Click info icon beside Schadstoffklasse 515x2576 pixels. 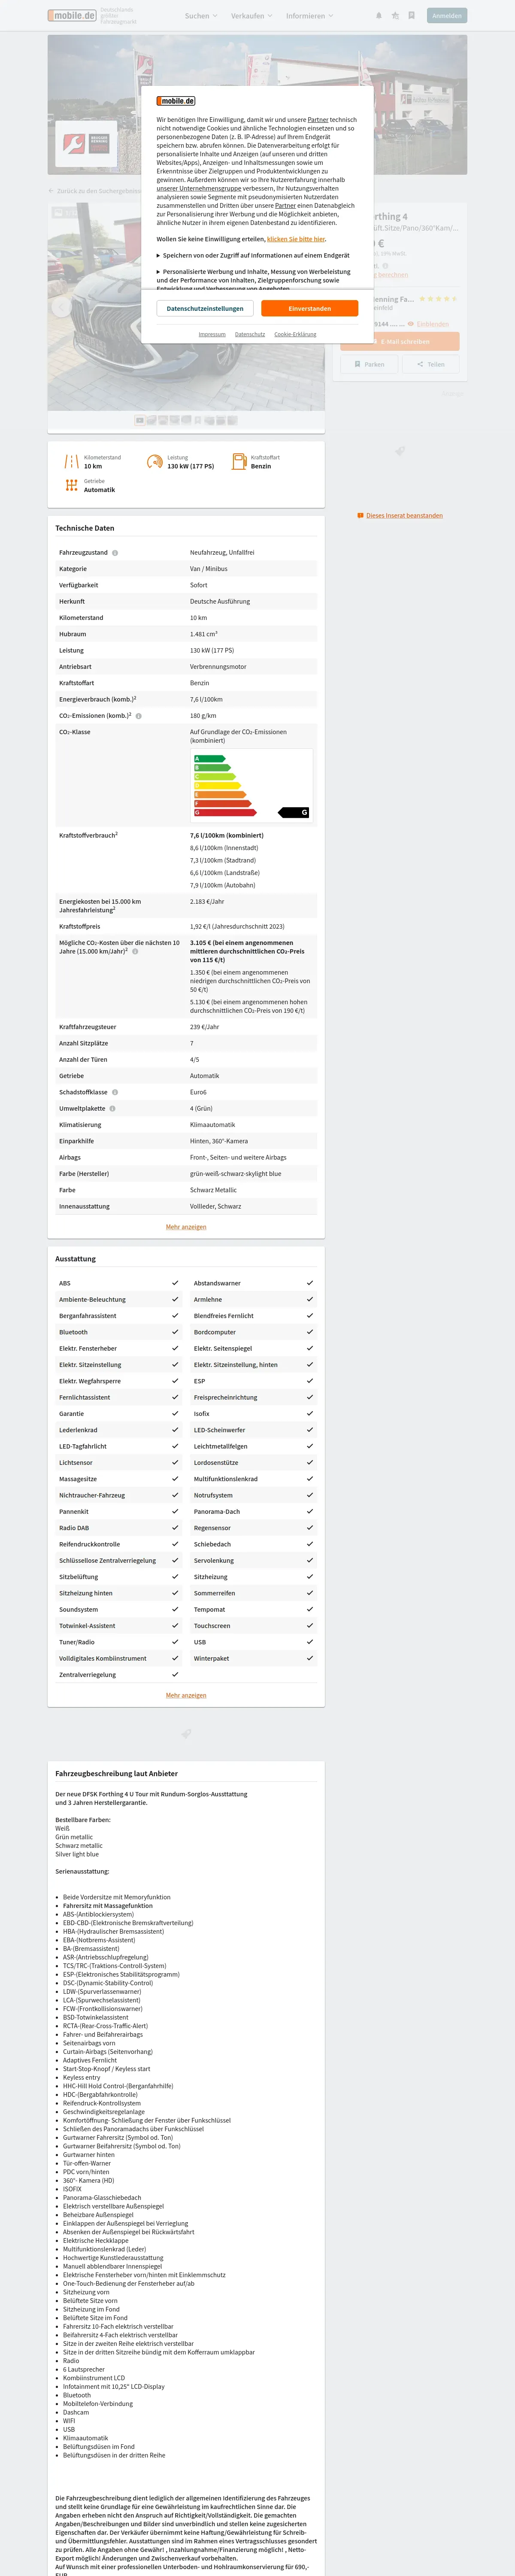(x=115, y=1092)
